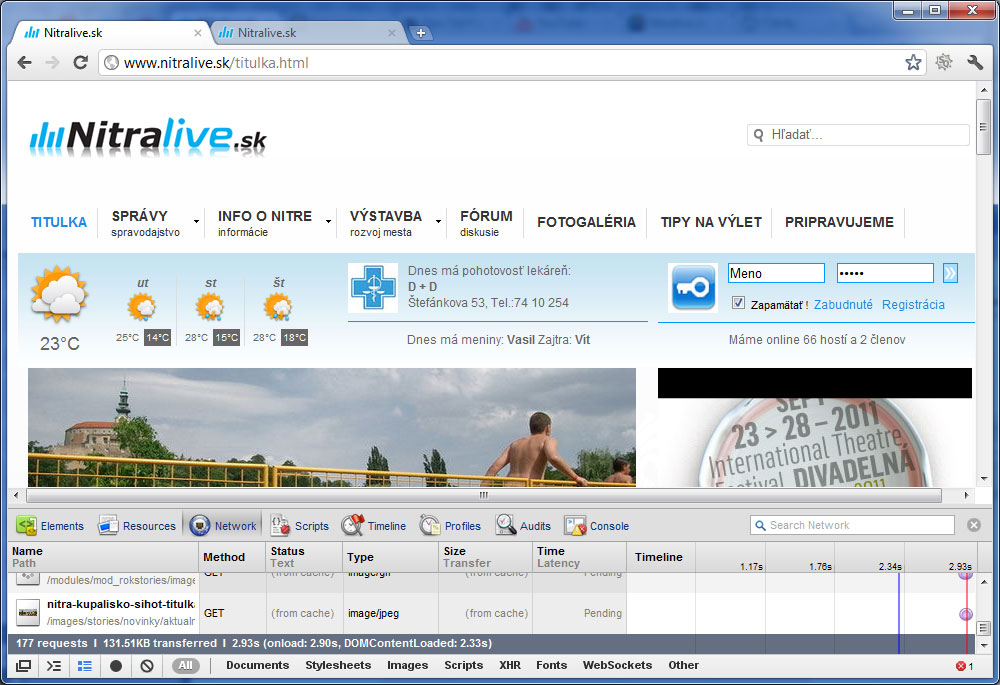The image size is (1000, 685).
Task: Click the Registrácia link
Action: [912, 304]
